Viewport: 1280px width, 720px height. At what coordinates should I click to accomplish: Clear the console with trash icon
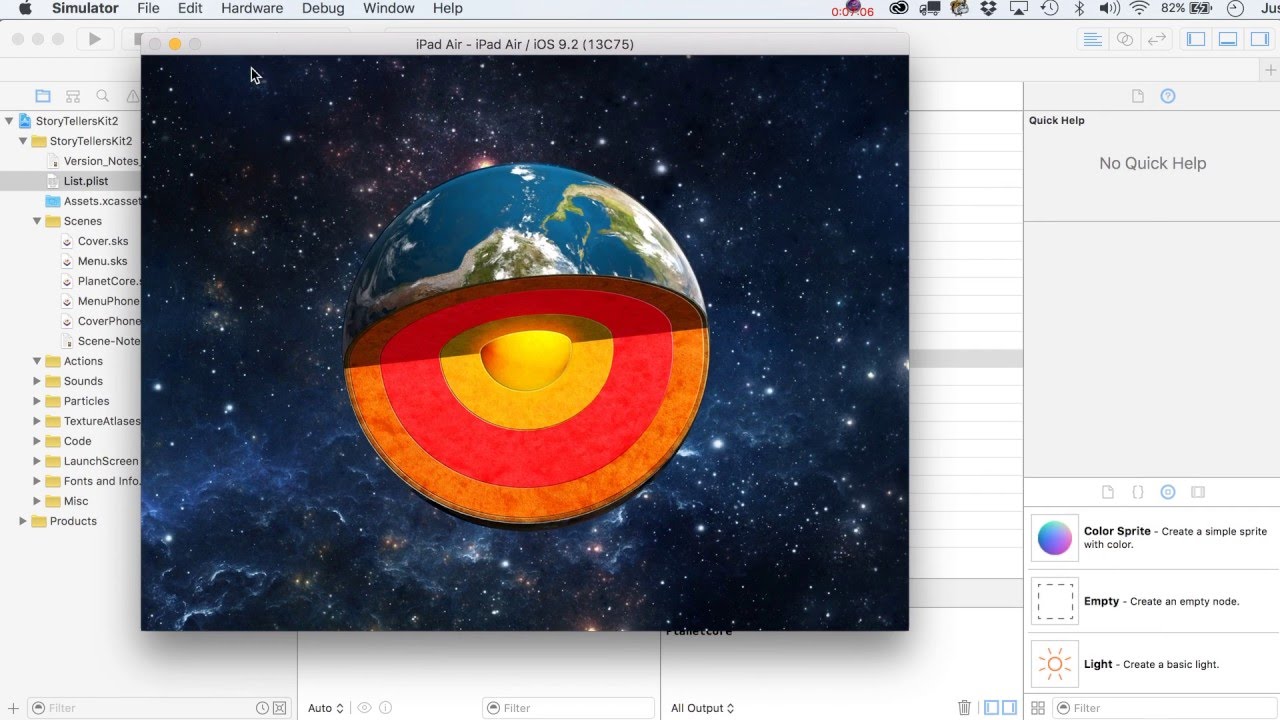point(964,708)
